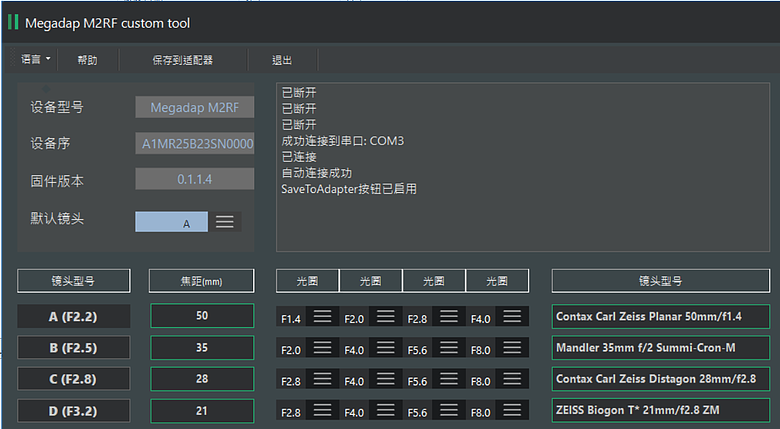Screen dimensions: 780x429
Task: Open F5.6 aperture list icon in row C
Action: 449,379
